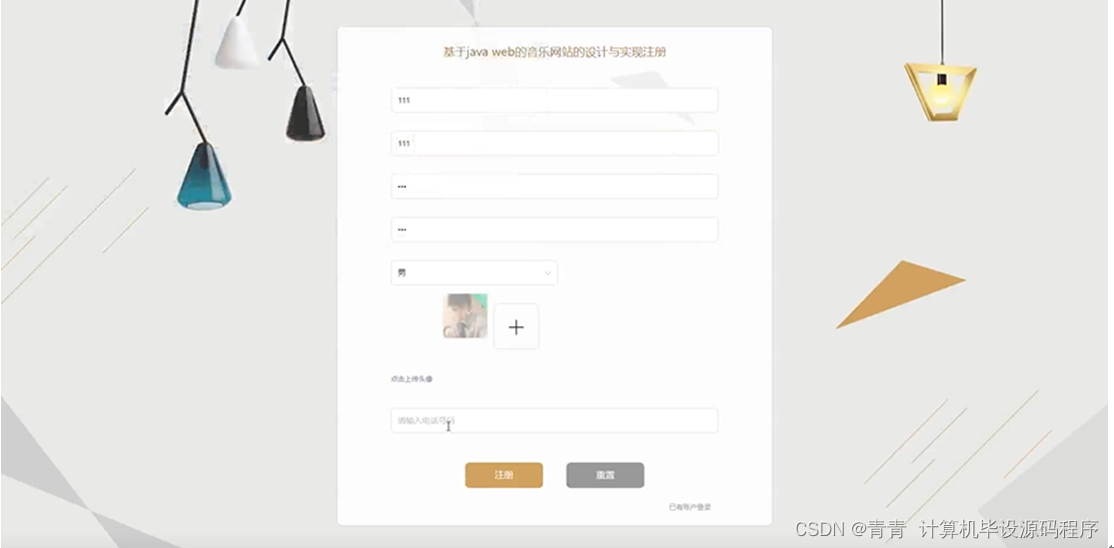Select the first masked password field

[x=554, y=187]
